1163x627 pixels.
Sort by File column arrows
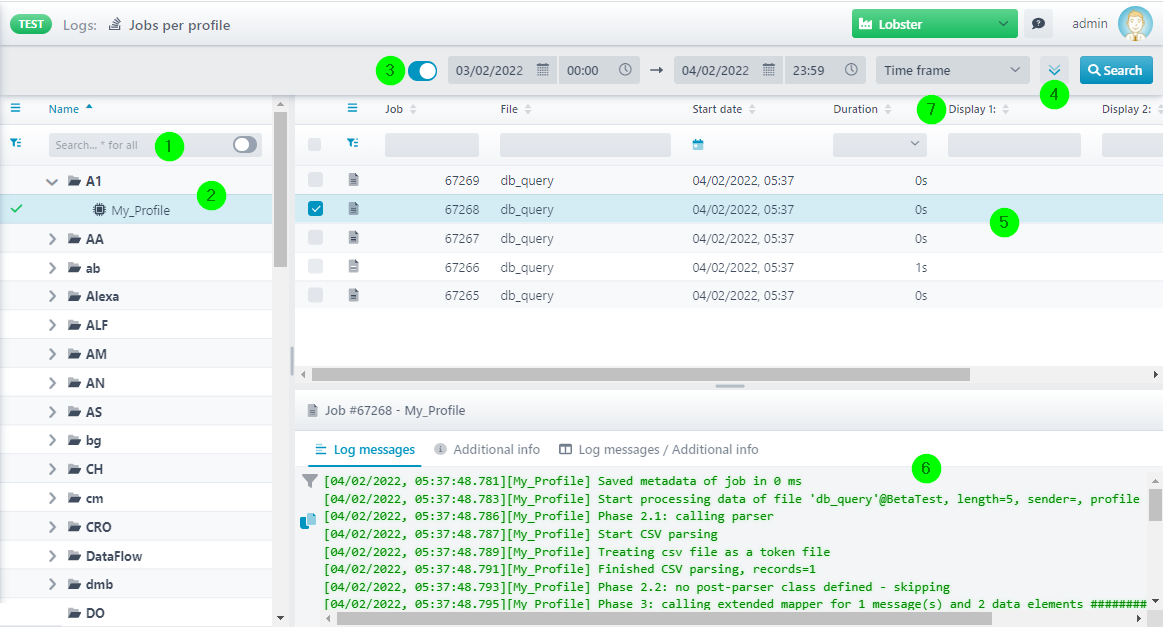pyautogui.click(x=528, y=109)
